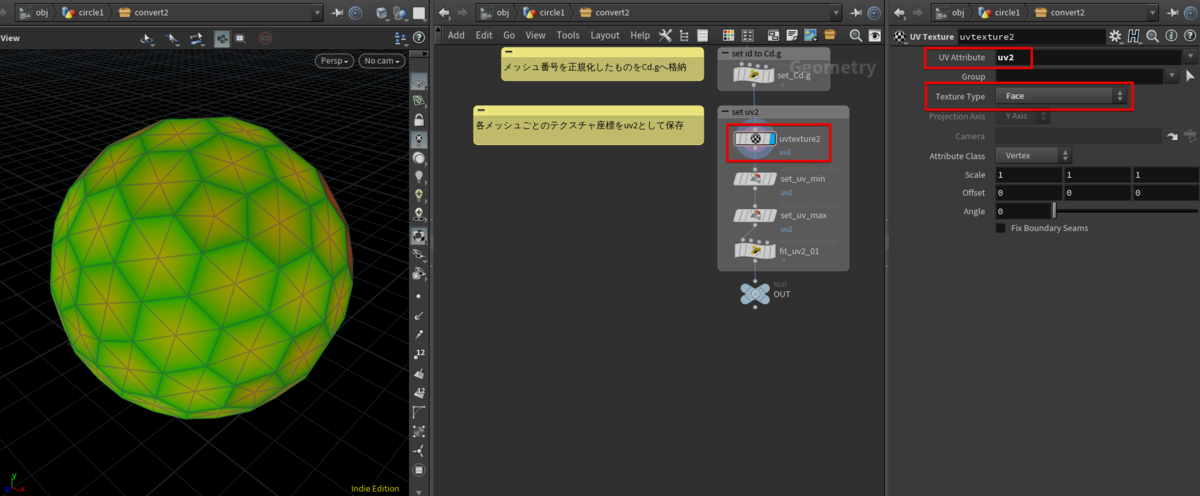
Task: Click the Angle slider track
Action: tap(1125, 211)
